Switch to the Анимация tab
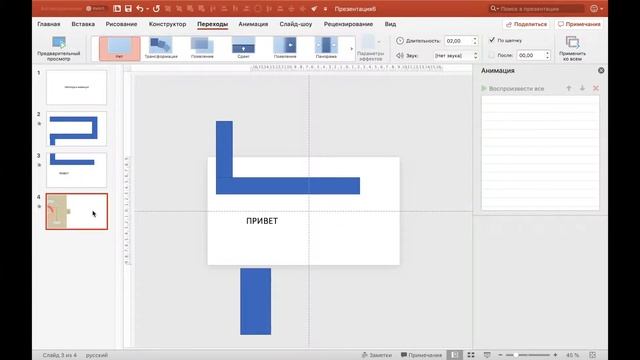Viewport: 640px width, 360px height. pyautogui.click(x=253, y=24)
